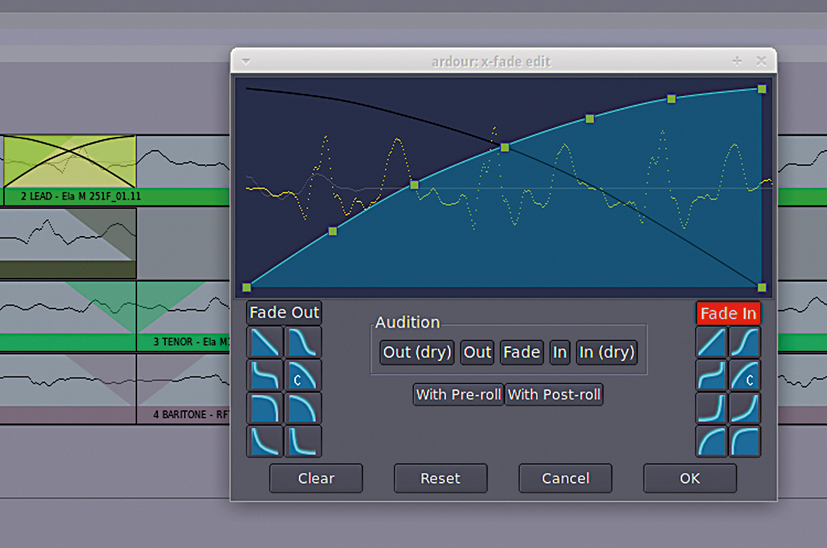This screenshot has height=548, width=827.
Task: Select the gentle early-rise Fade In icon in bottom row
Action: click(711, 440)
